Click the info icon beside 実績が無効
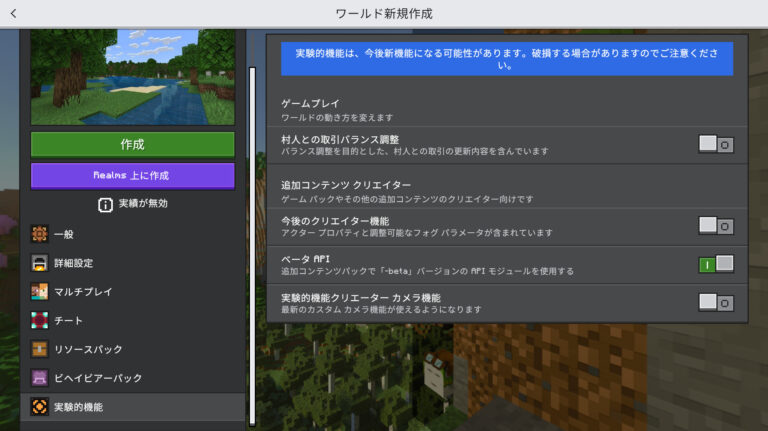This screenshot has height=431, width=768. tap(105, 204)
